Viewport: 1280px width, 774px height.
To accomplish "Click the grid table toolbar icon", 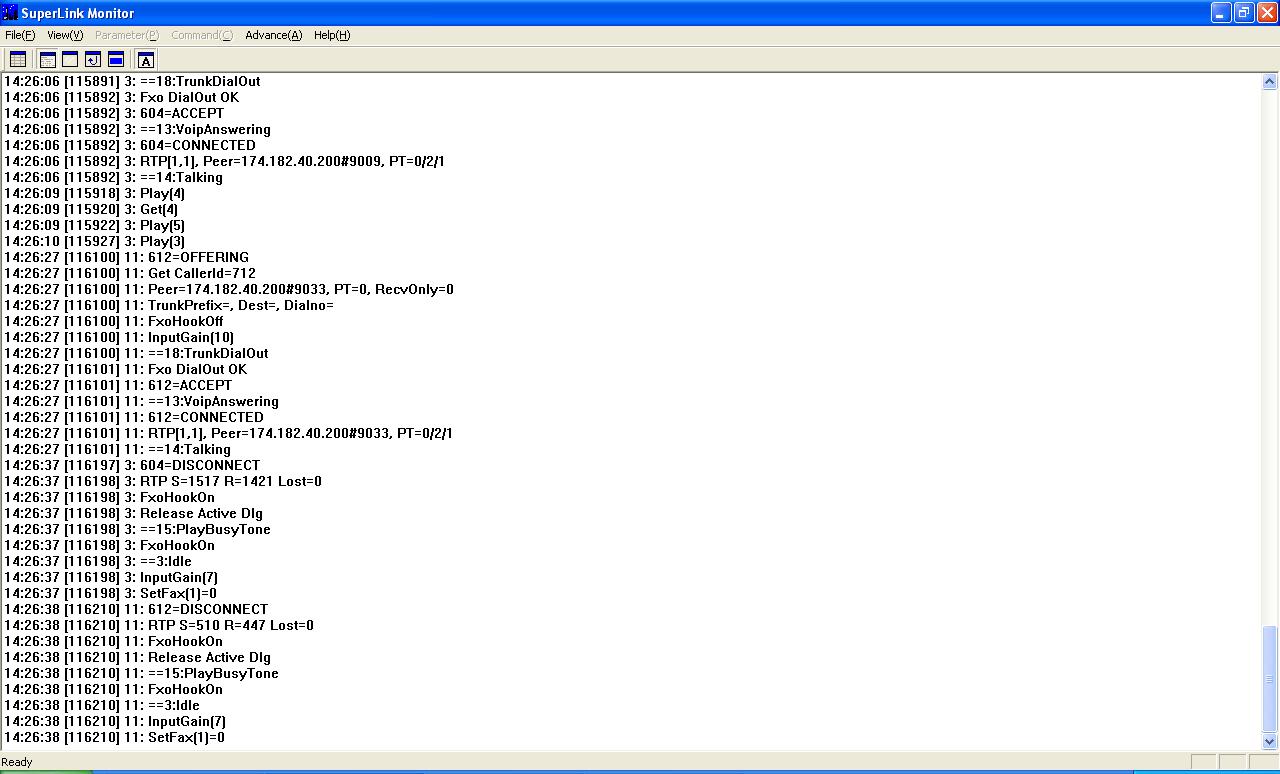I will pyautogui.click(x=17, y=60).
